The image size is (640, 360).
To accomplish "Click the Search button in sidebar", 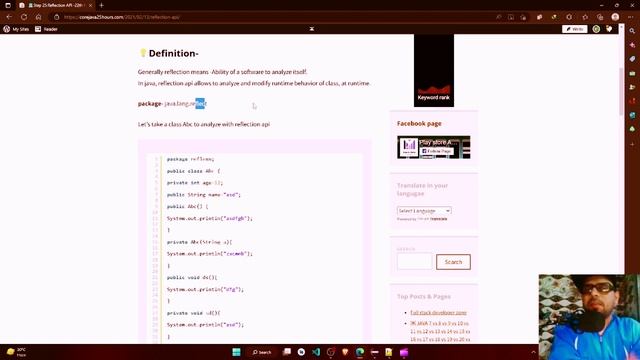I will tap(453, 262).
